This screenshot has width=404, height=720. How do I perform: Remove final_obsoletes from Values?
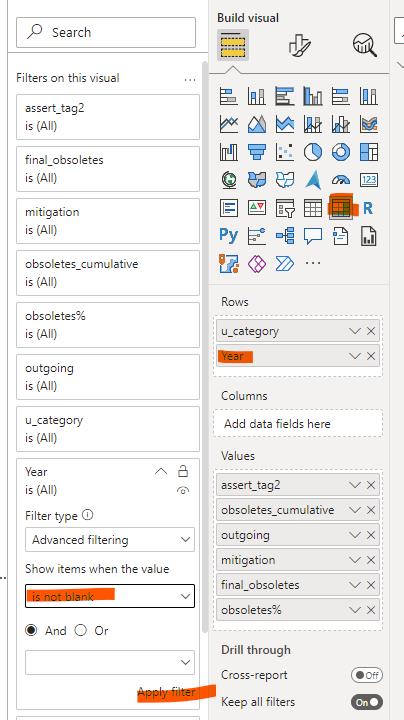click(x=371, y=585)
